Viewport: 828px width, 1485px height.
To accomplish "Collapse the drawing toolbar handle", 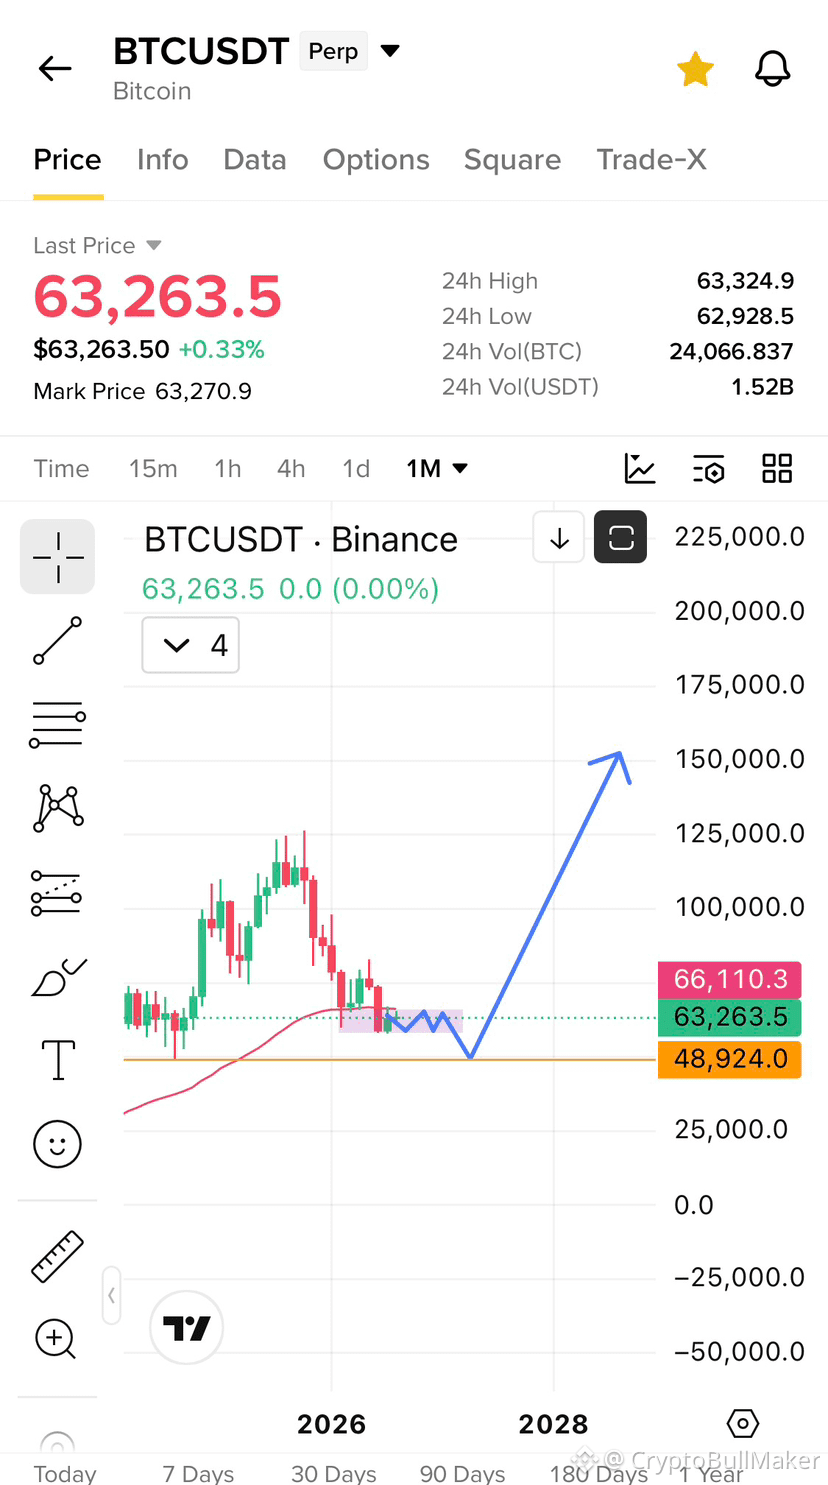I will tap(111, 1295).
